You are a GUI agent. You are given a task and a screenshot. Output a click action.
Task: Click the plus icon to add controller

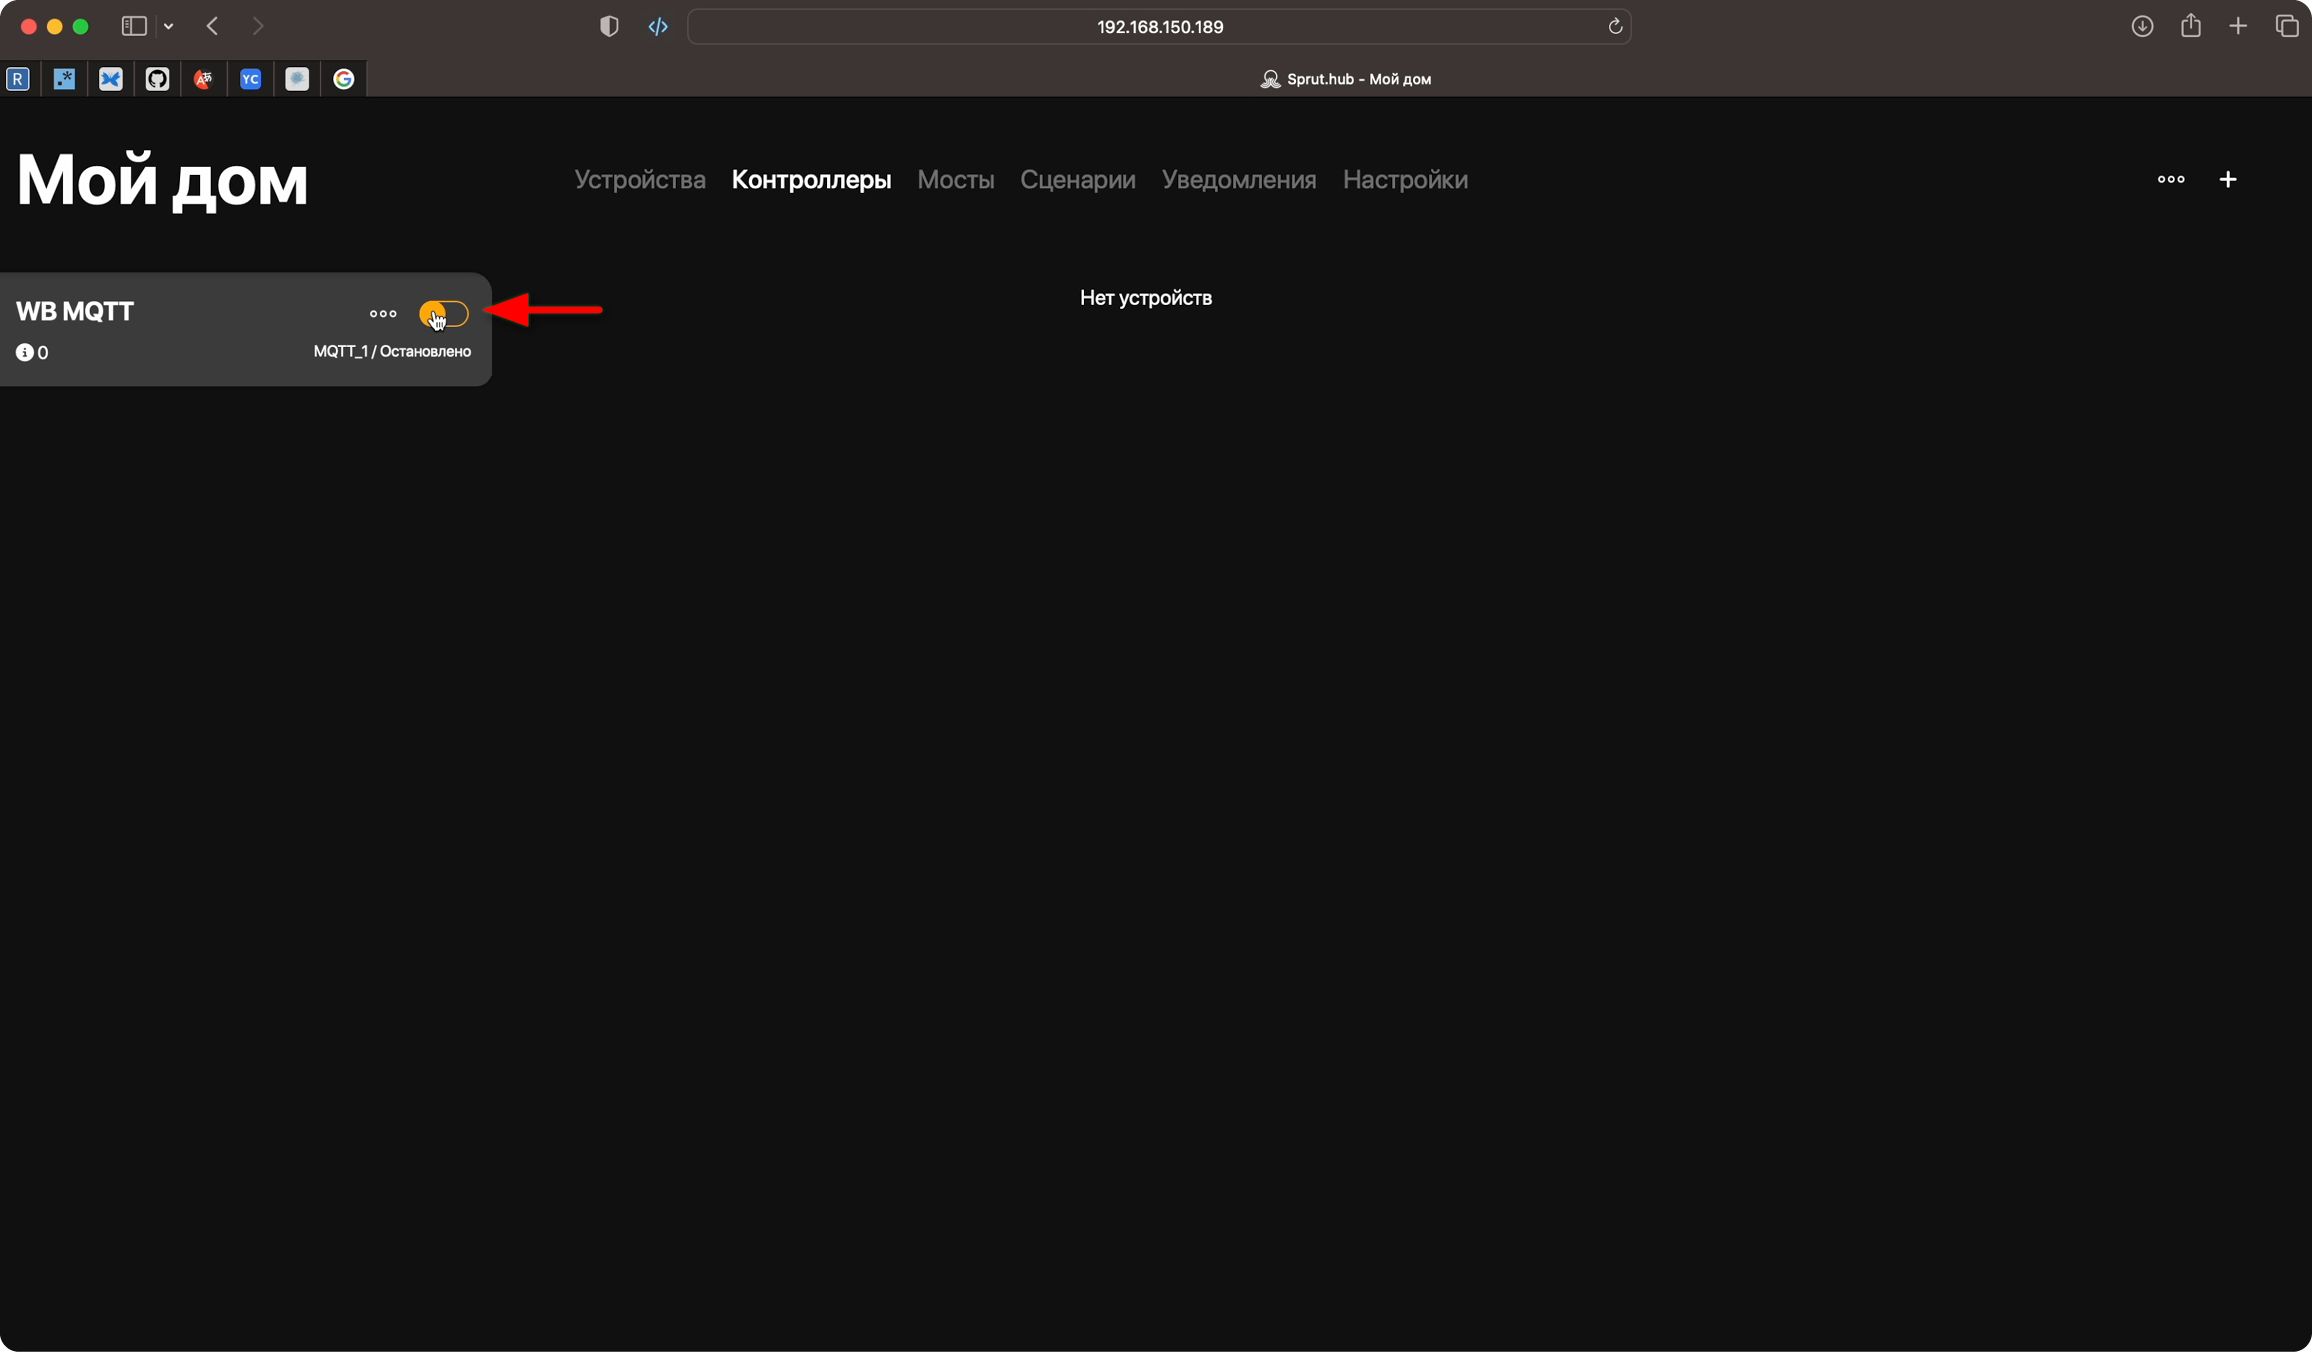click(x=2228, y=180)
